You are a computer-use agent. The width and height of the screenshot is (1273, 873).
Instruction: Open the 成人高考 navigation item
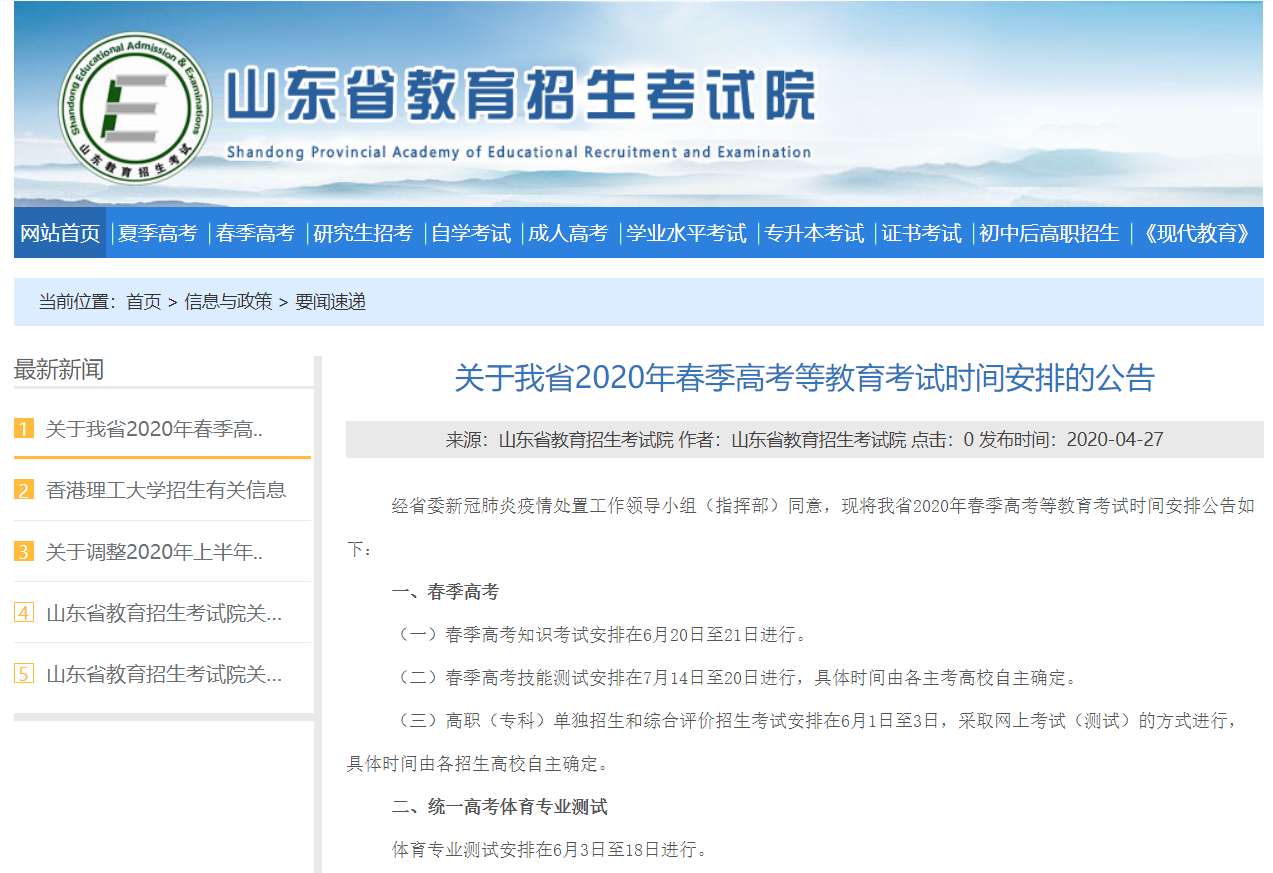click(568, 233)
